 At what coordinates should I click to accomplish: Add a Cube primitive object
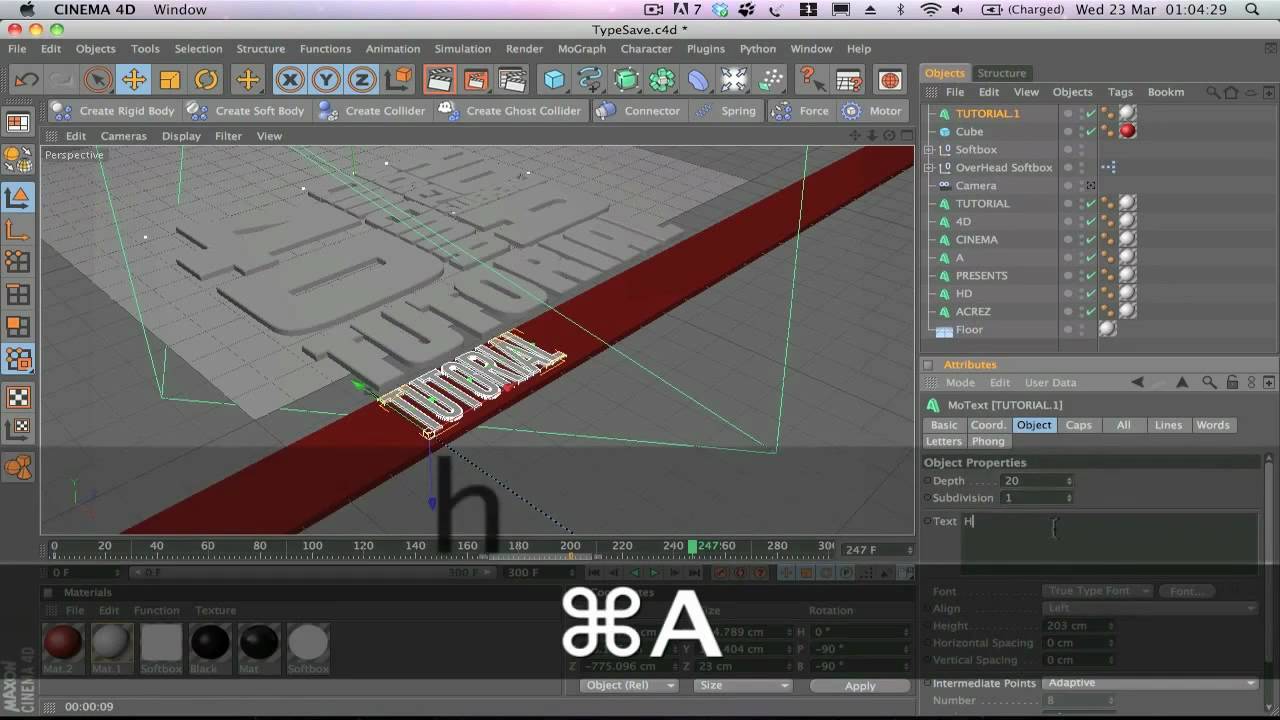[554, 80]
